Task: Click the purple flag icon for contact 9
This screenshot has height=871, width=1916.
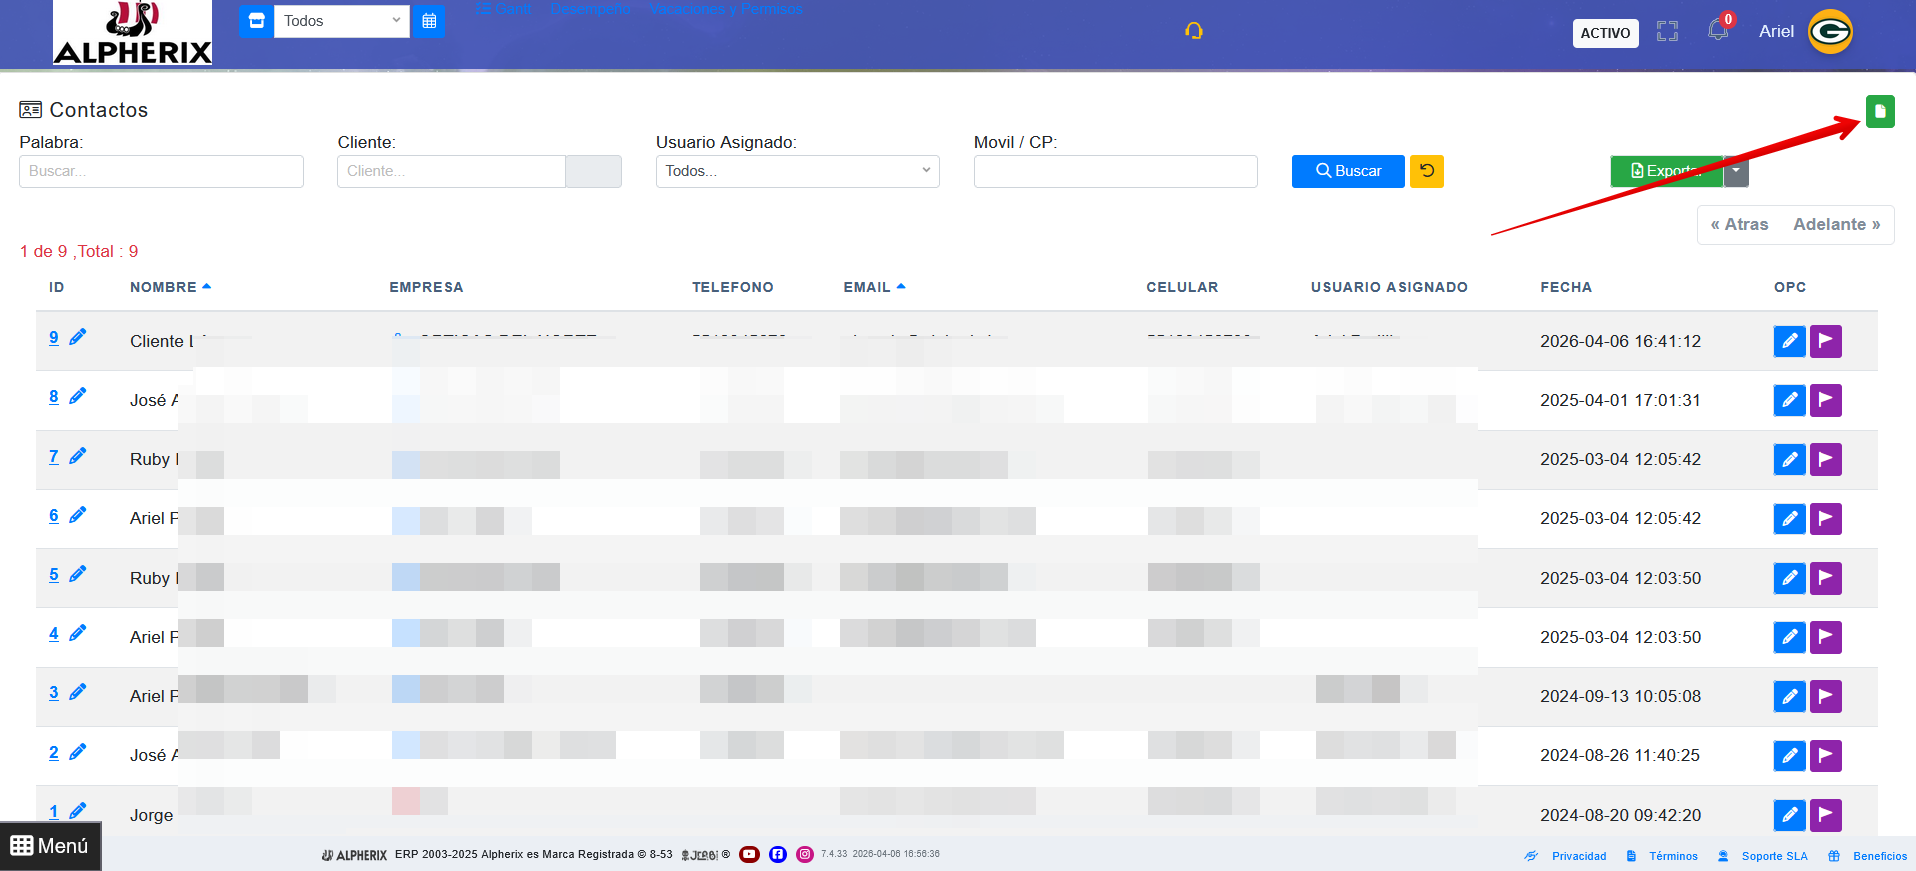Action: pos(1825,341)
